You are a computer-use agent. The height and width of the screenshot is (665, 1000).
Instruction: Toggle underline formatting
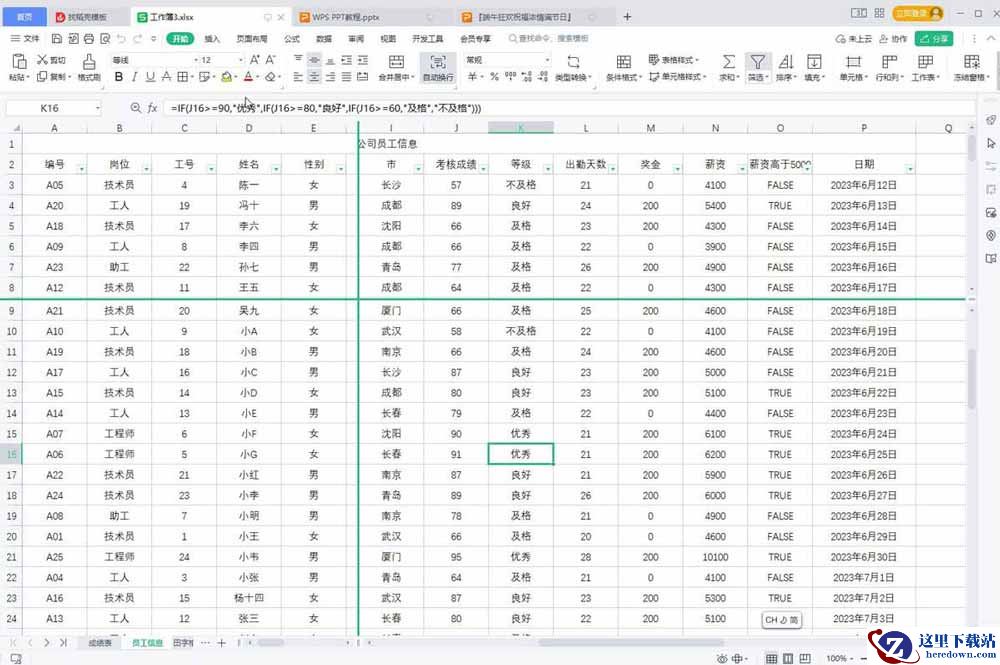150,77
